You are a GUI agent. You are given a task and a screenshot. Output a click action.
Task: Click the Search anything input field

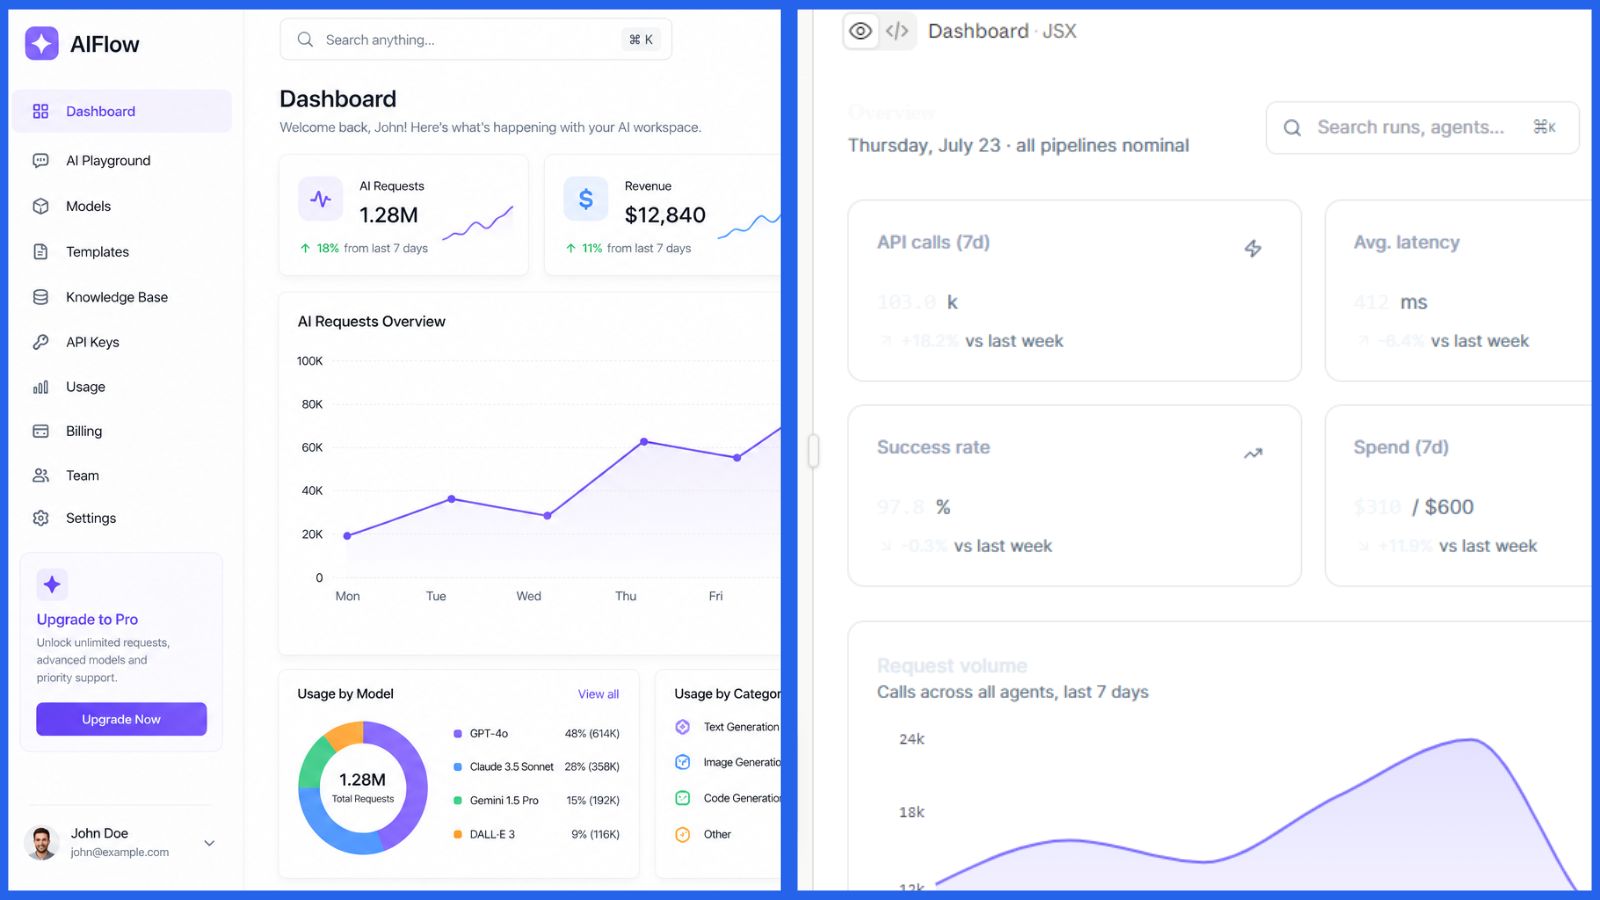pyautogui.click(x=476, y=40)
